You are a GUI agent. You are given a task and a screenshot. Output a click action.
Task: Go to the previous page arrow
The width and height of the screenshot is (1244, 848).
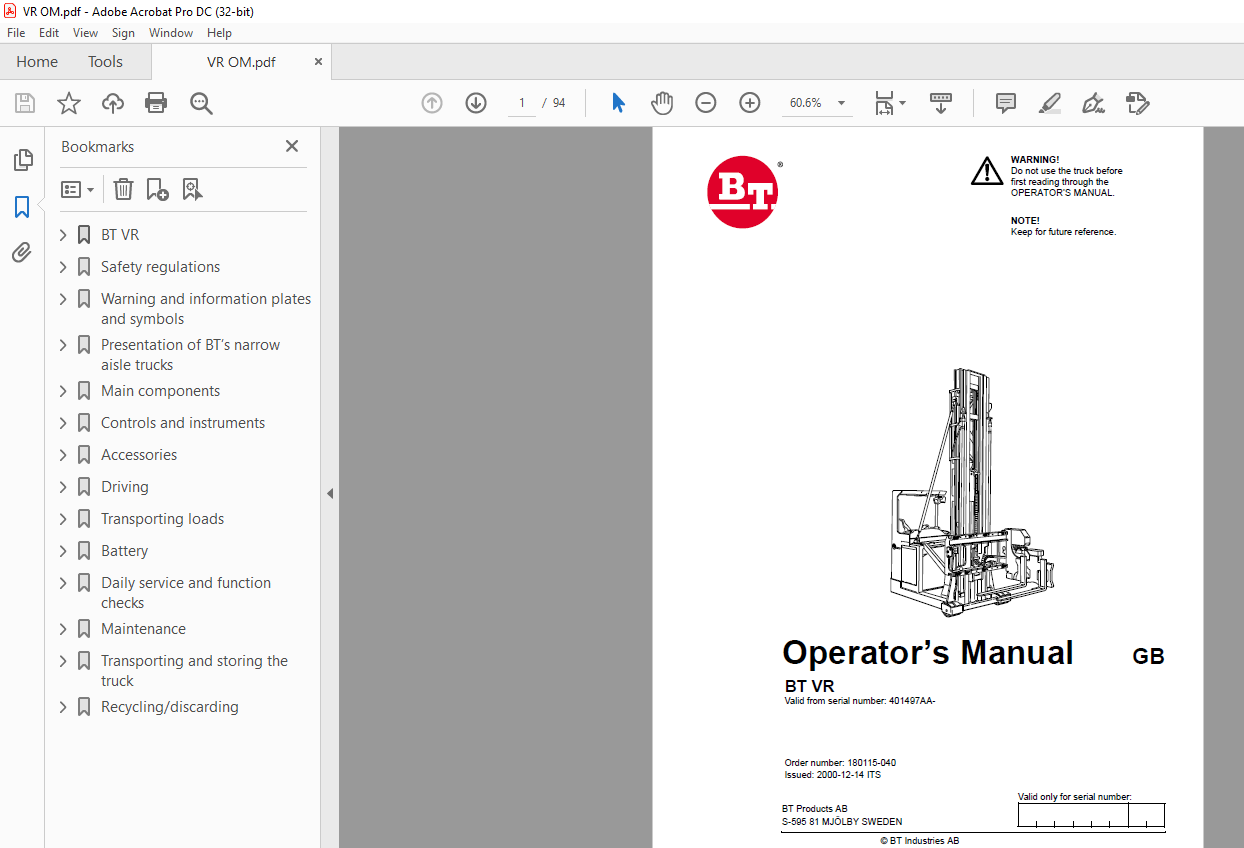(x=432, y=103)
